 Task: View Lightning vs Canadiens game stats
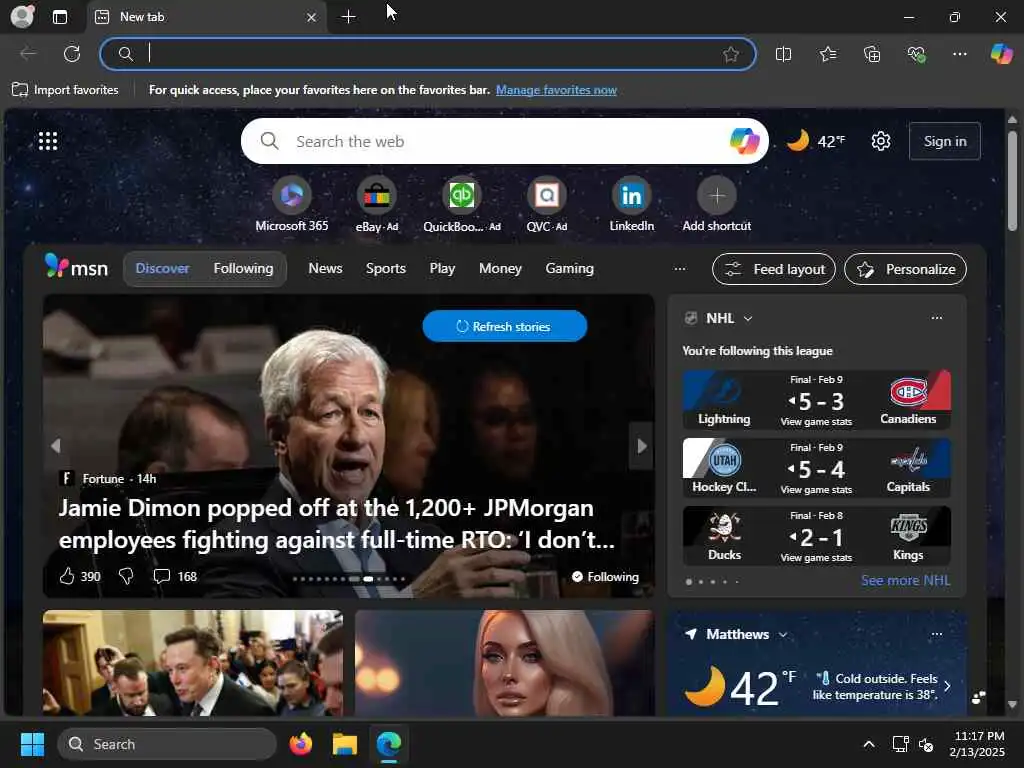(x=816, y=422)
